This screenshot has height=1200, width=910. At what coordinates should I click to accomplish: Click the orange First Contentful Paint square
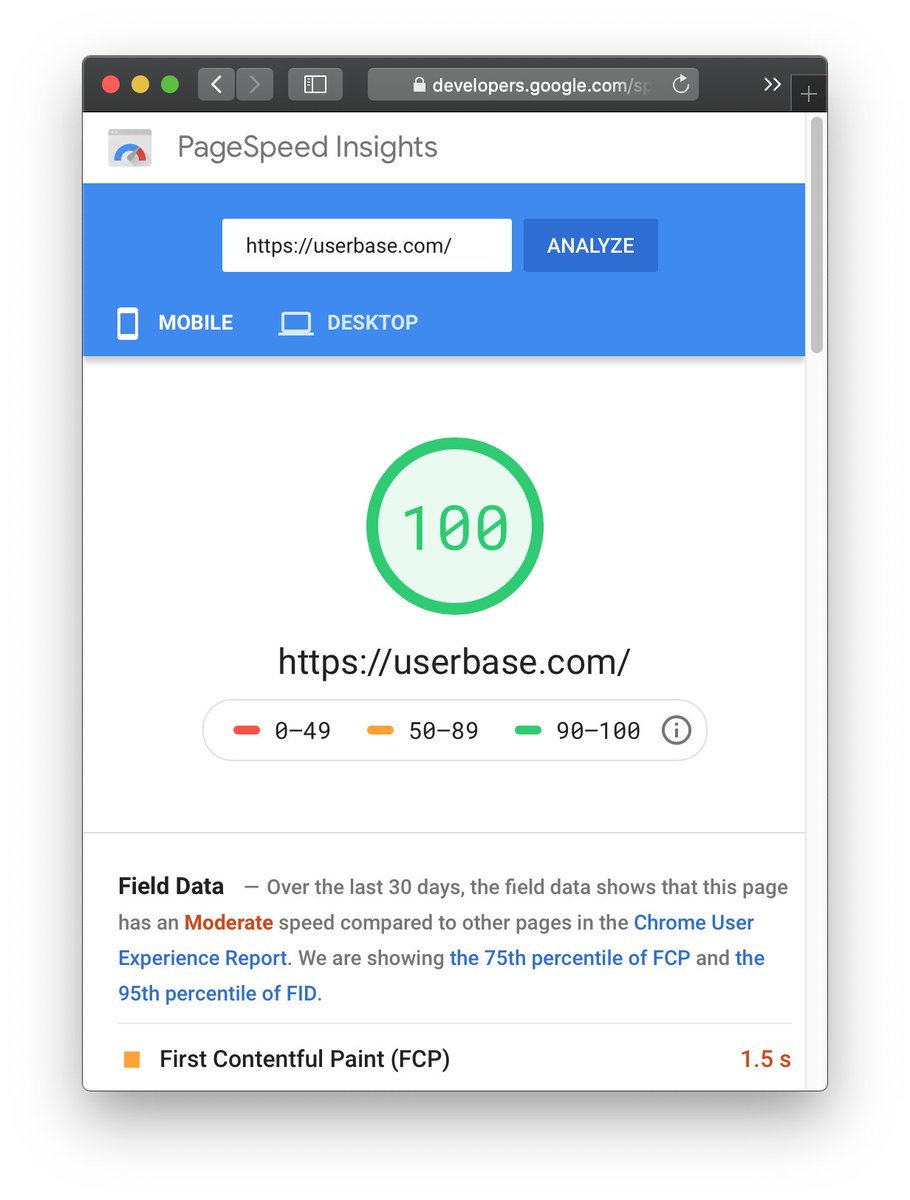pyautogui.click(x=132, y=1059)
